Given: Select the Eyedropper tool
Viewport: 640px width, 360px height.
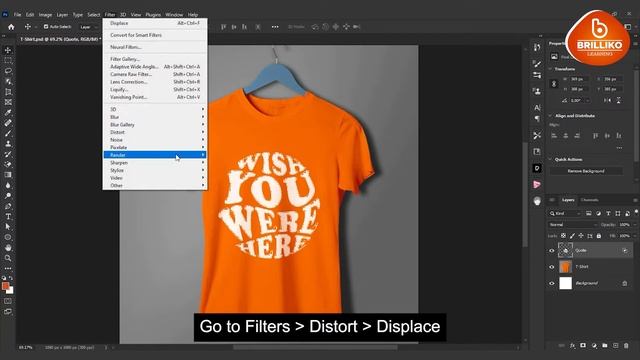Looking at the screenshot, I should [8, 113].
